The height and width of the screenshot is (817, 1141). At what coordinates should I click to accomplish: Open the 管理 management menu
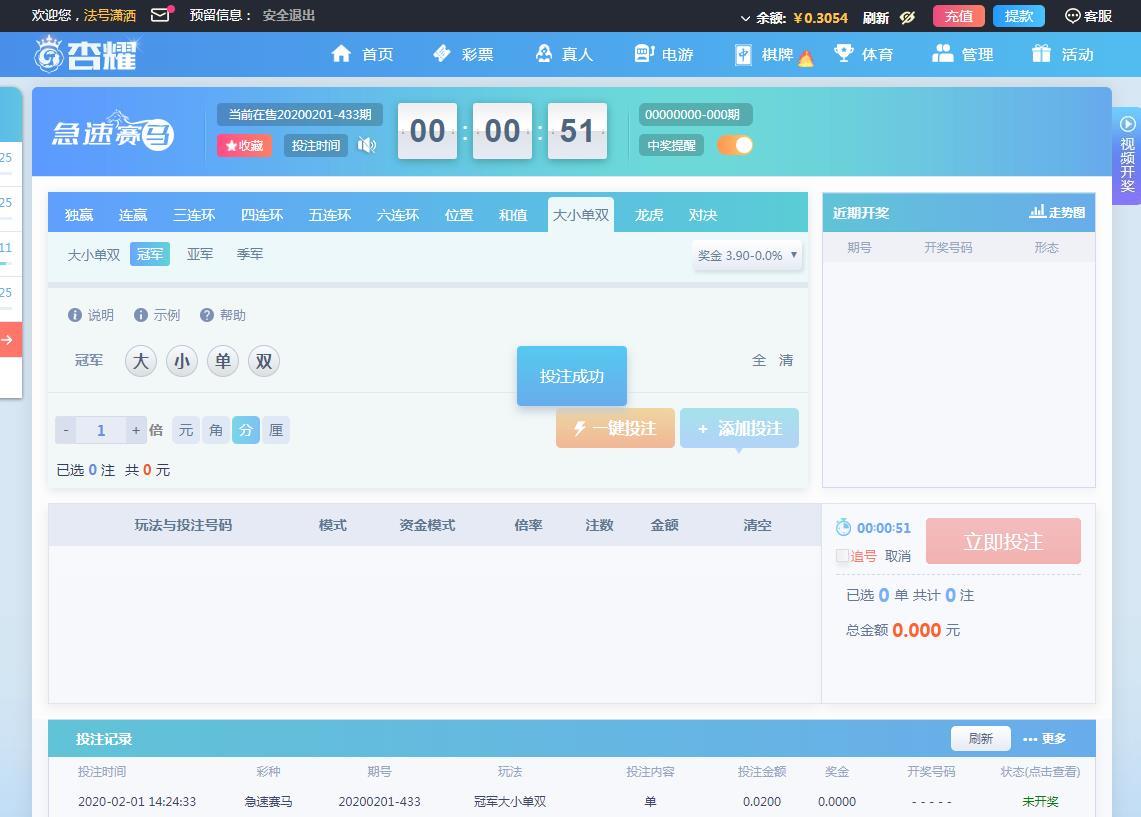pos(962,54)
